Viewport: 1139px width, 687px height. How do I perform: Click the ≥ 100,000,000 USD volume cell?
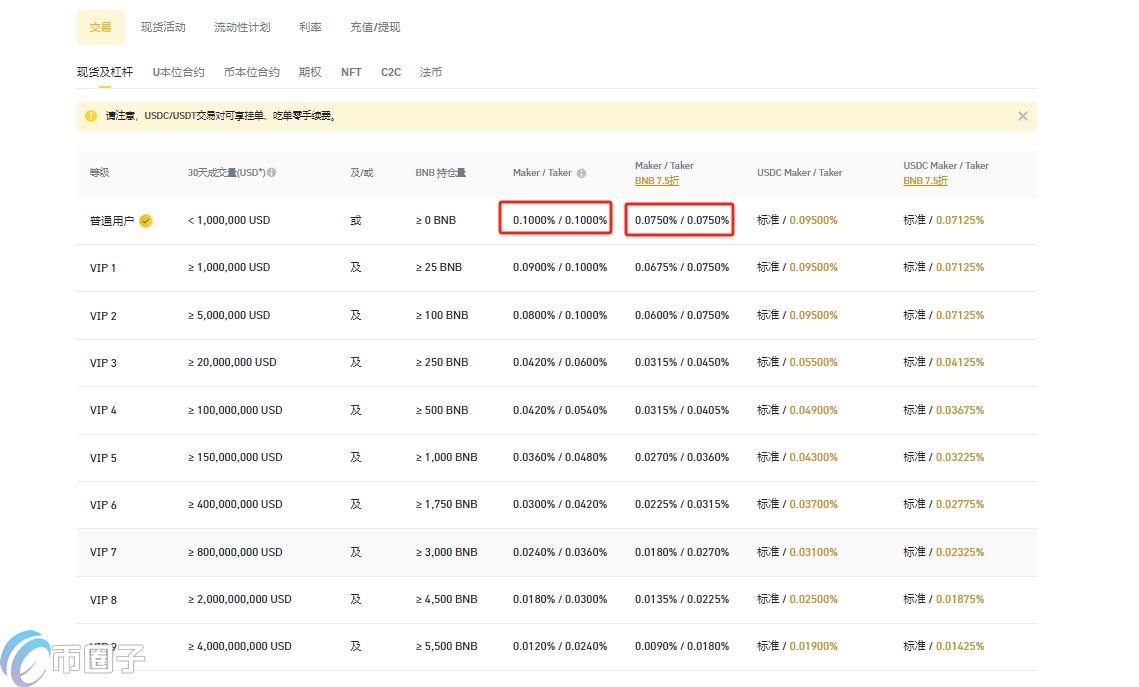[235, 410]
